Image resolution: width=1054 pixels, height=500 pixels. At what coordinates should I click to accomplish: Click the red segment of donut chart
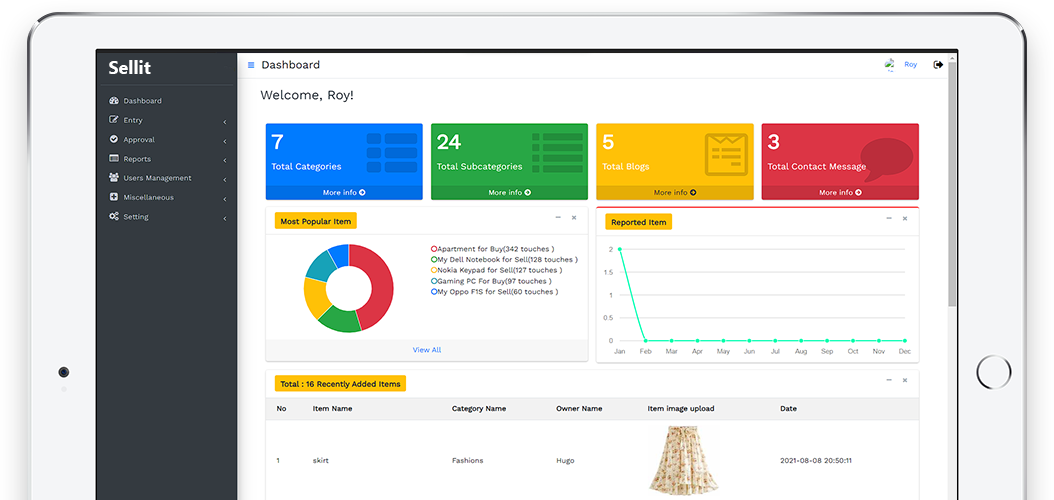pyautogui.click(x=377, y=287)
